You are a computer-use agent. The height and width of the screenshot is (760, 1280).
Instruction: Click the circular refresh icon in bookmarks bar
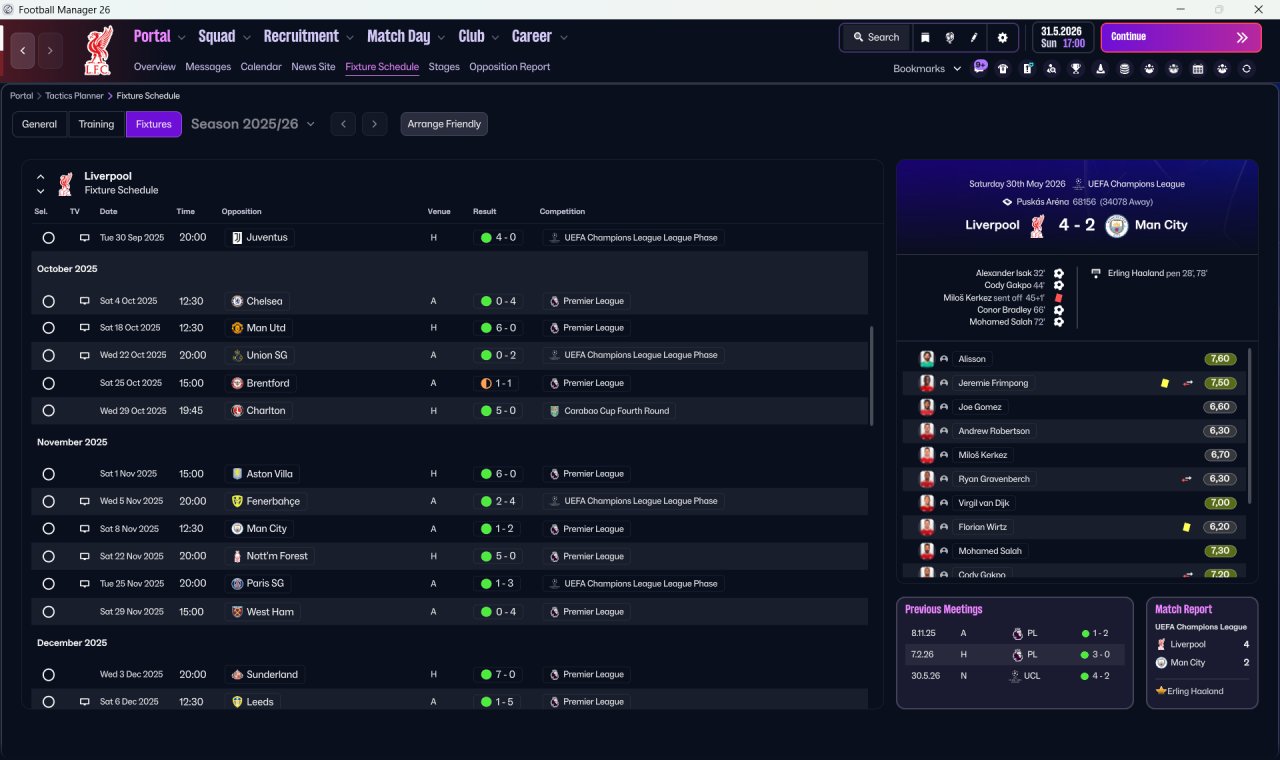pyautogui.click(x=1246, y=69)
